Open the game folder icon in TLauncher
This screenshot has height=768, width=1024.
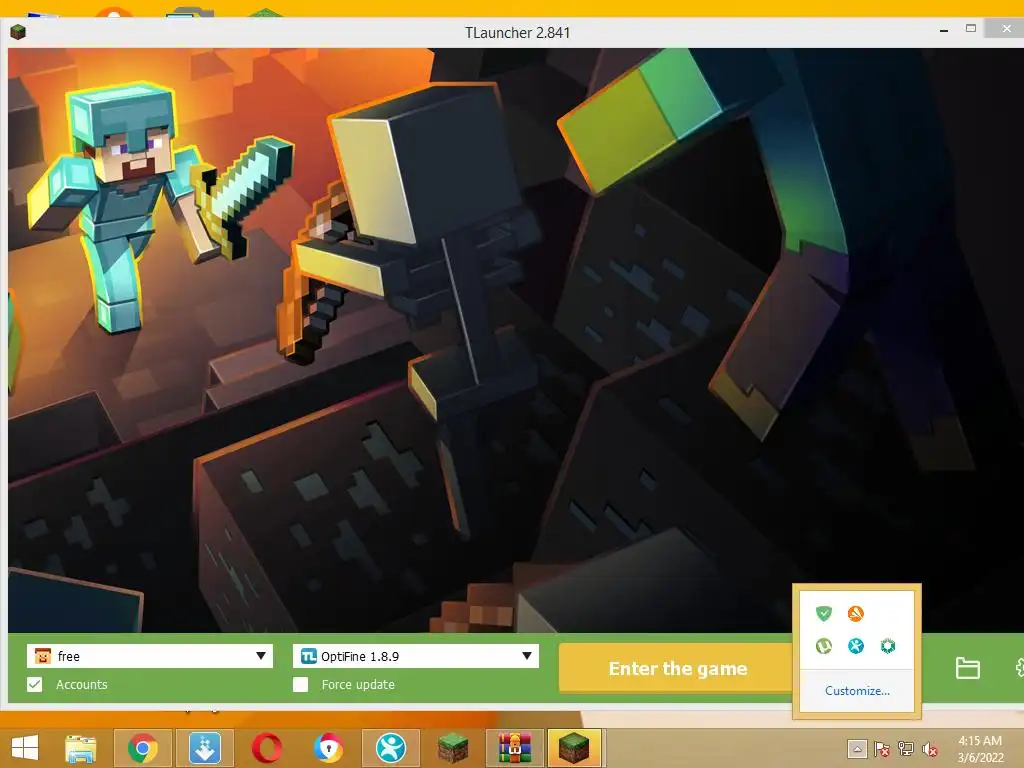point(967,668)
